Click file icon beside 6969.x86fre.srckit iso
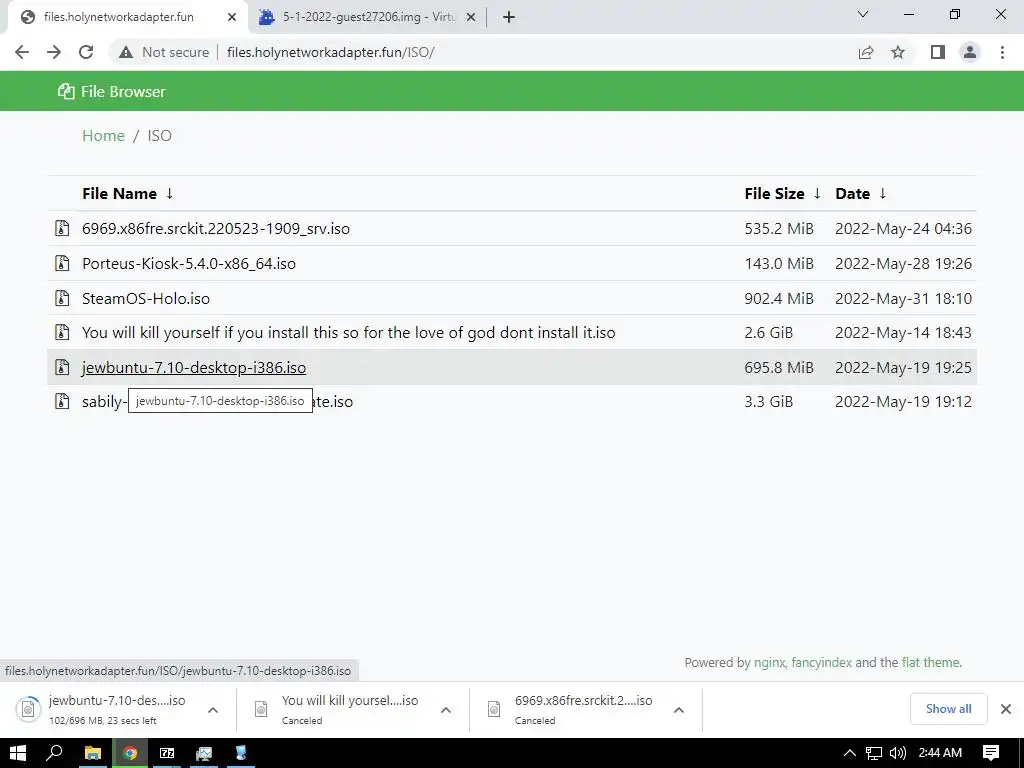The height and width of the screenshot is (768, 1024). 62,228
